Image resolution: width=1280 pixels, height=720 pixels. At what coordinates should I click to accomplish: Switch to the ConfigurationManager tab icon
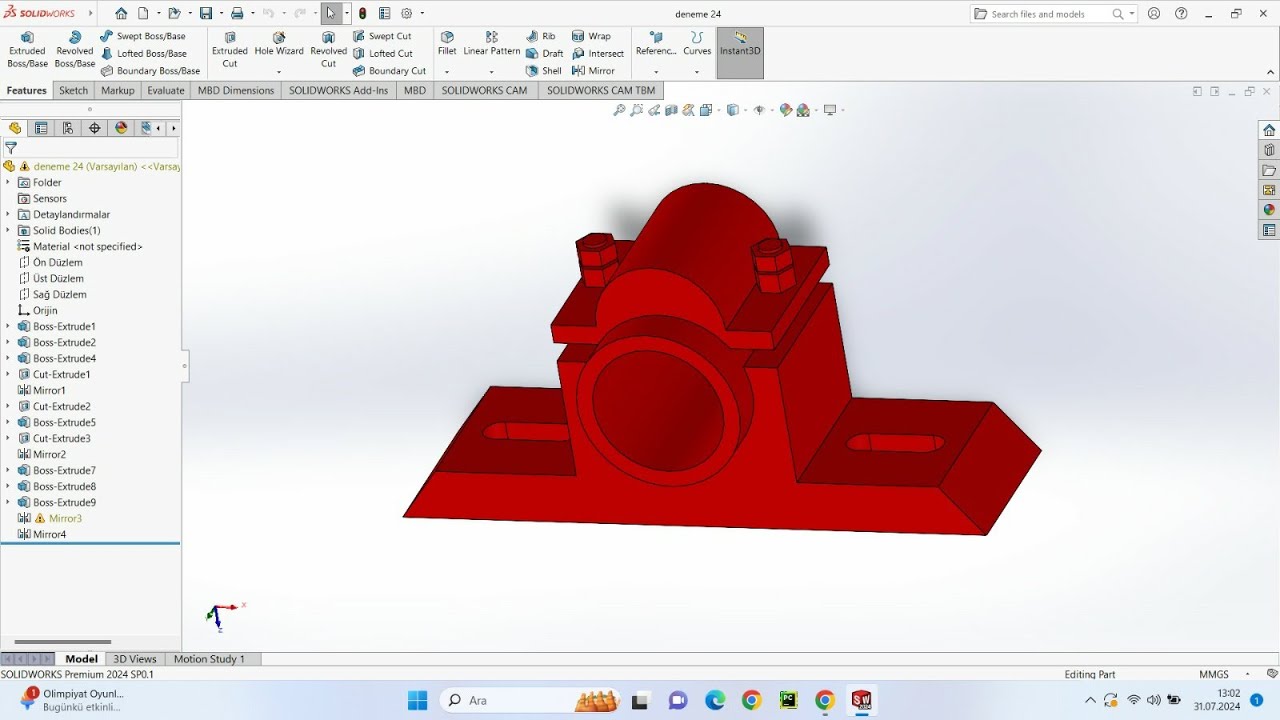click(68, 128)
